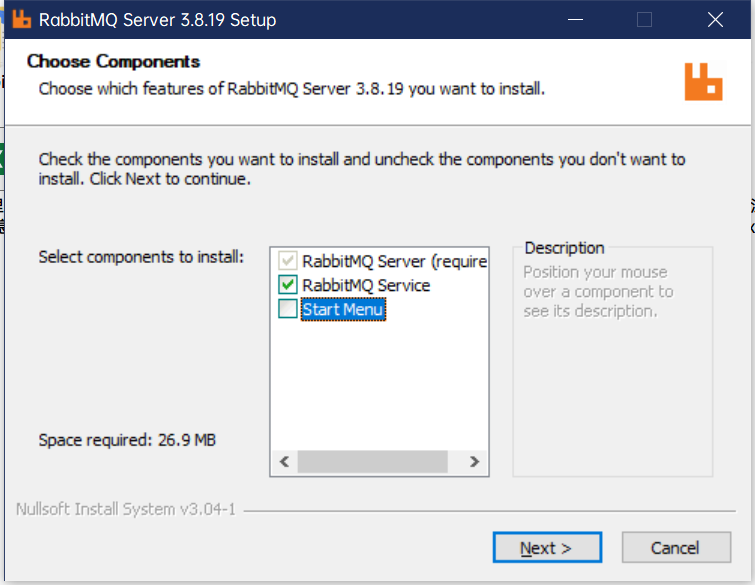Cancel the RabbitMQ setup
The image size is (755, 585).
point(675,548)
